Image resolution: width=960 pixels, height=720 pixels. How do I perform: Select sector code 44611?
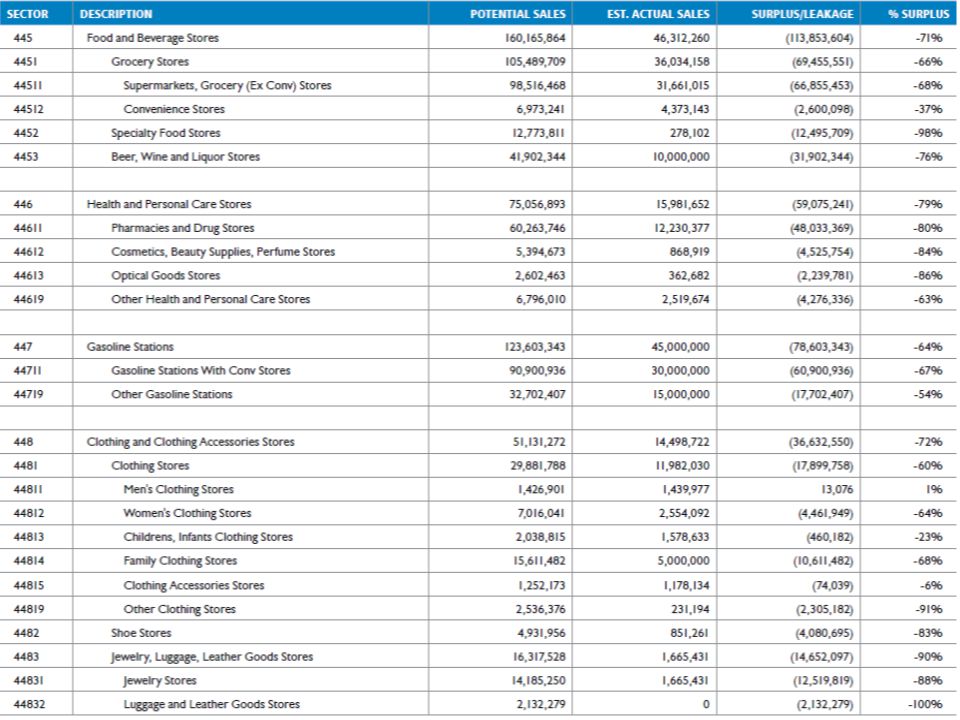pos(29,228)
